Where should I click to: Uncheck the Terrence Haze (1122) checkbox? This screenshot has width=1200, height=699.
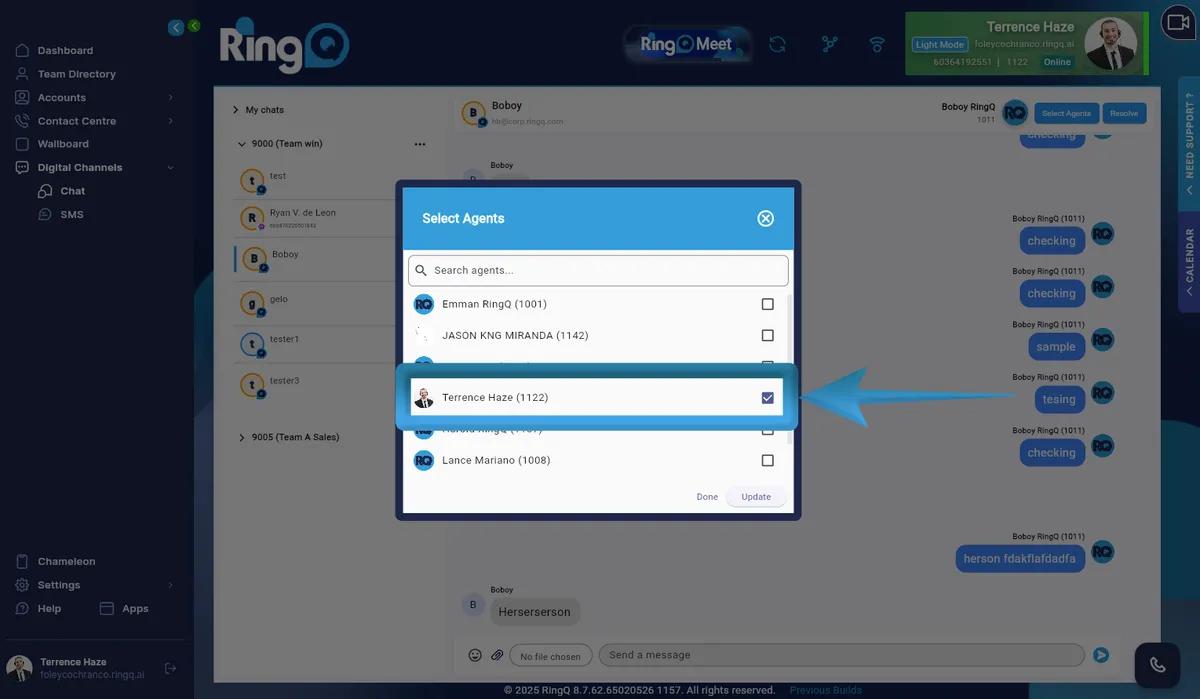[768, 398]
